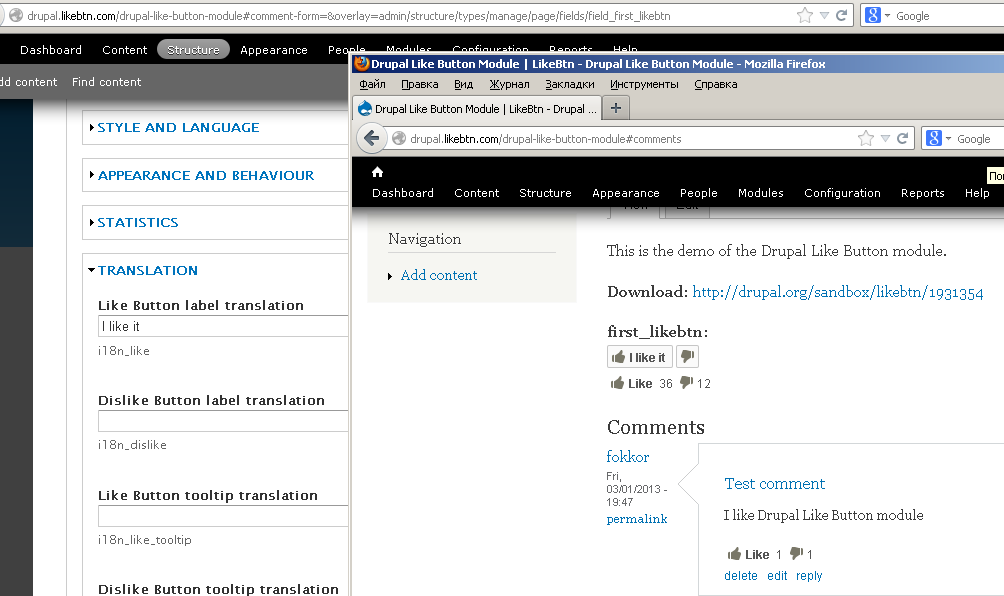Screen dimensions: 1004x596
Task: Click the front window's URL address field
Action: pos(631,138)
